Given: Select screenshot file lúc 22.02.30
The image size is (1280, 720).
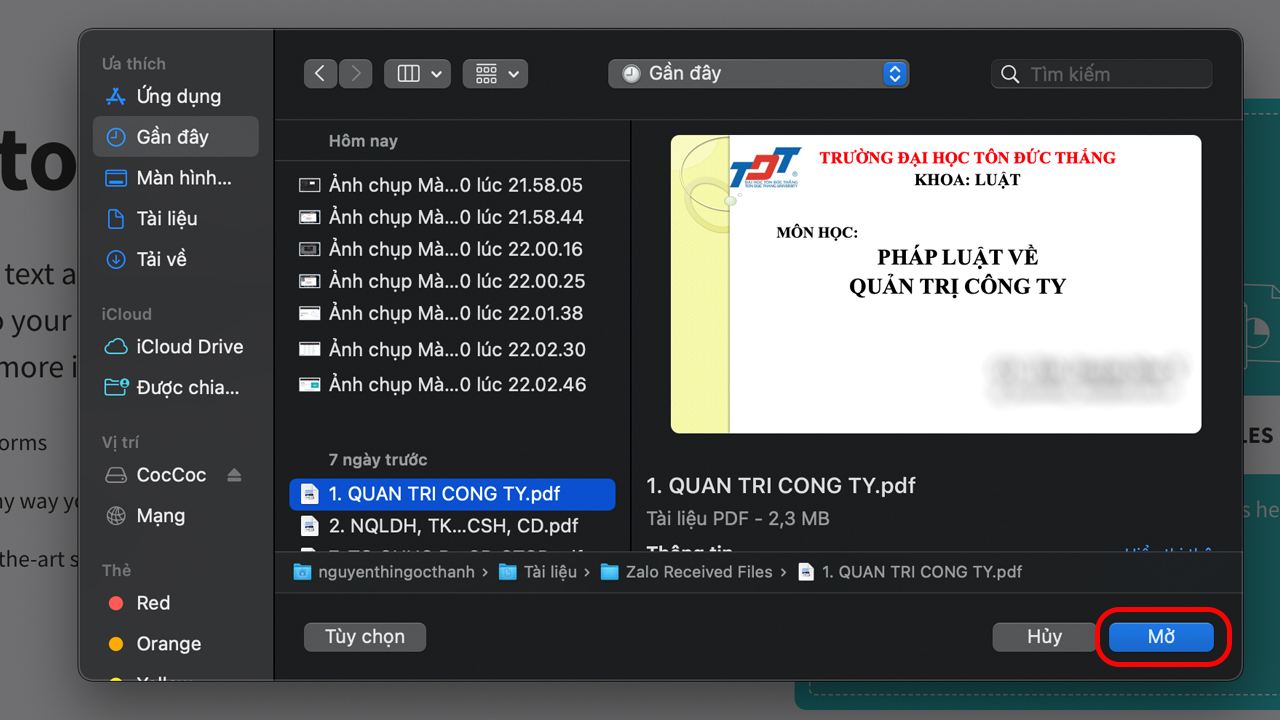Looking at the screenshot, I should pos(452,349).
